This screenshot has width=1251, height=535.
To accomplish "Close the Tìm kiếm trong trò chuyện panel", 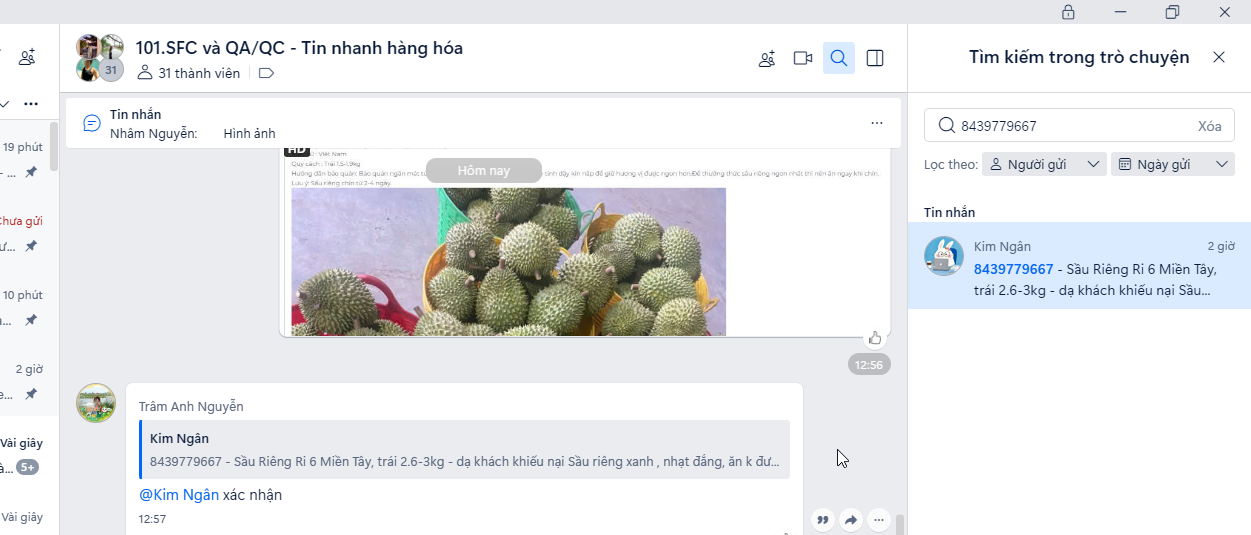I will click(1219, 57).
